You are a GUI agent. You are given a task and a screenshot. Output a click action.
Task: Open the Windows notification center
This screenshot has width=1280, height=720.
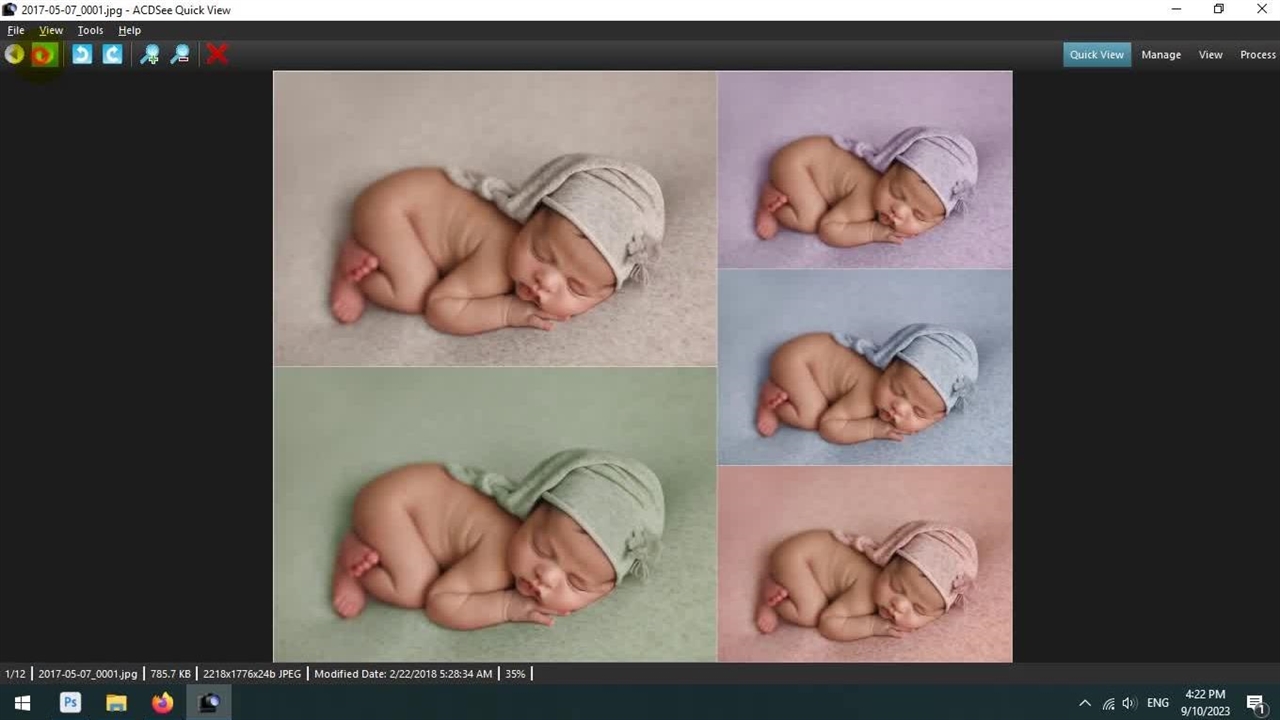click(1255, 703)
